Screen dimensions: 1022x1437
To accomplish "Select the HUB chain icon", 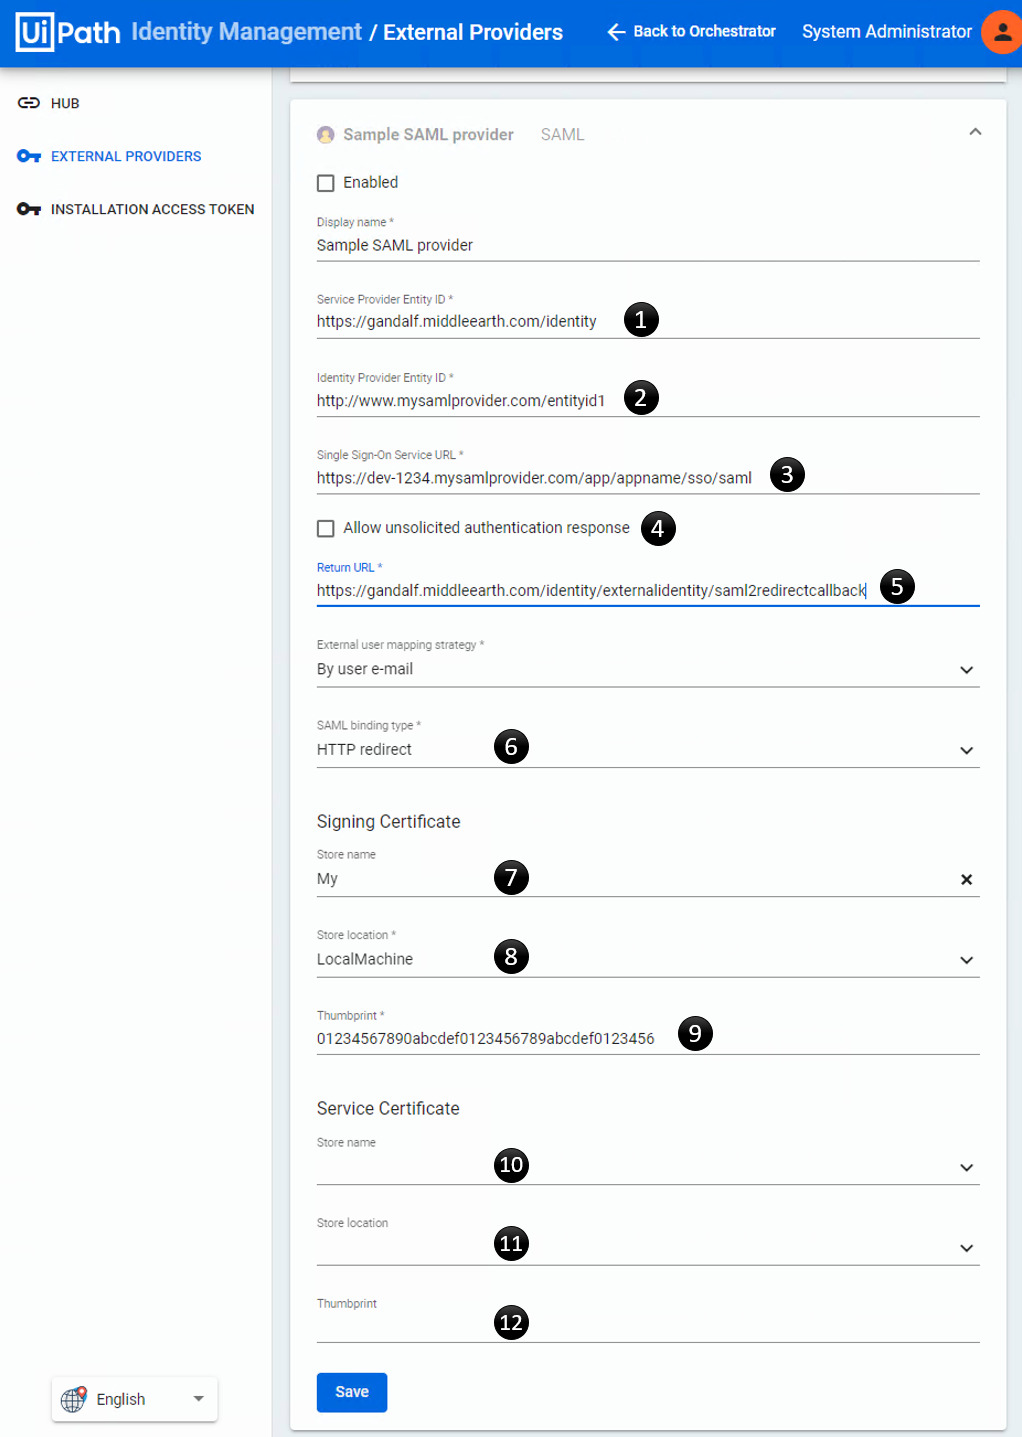I will pyautogui.click(x=28, y=103).
